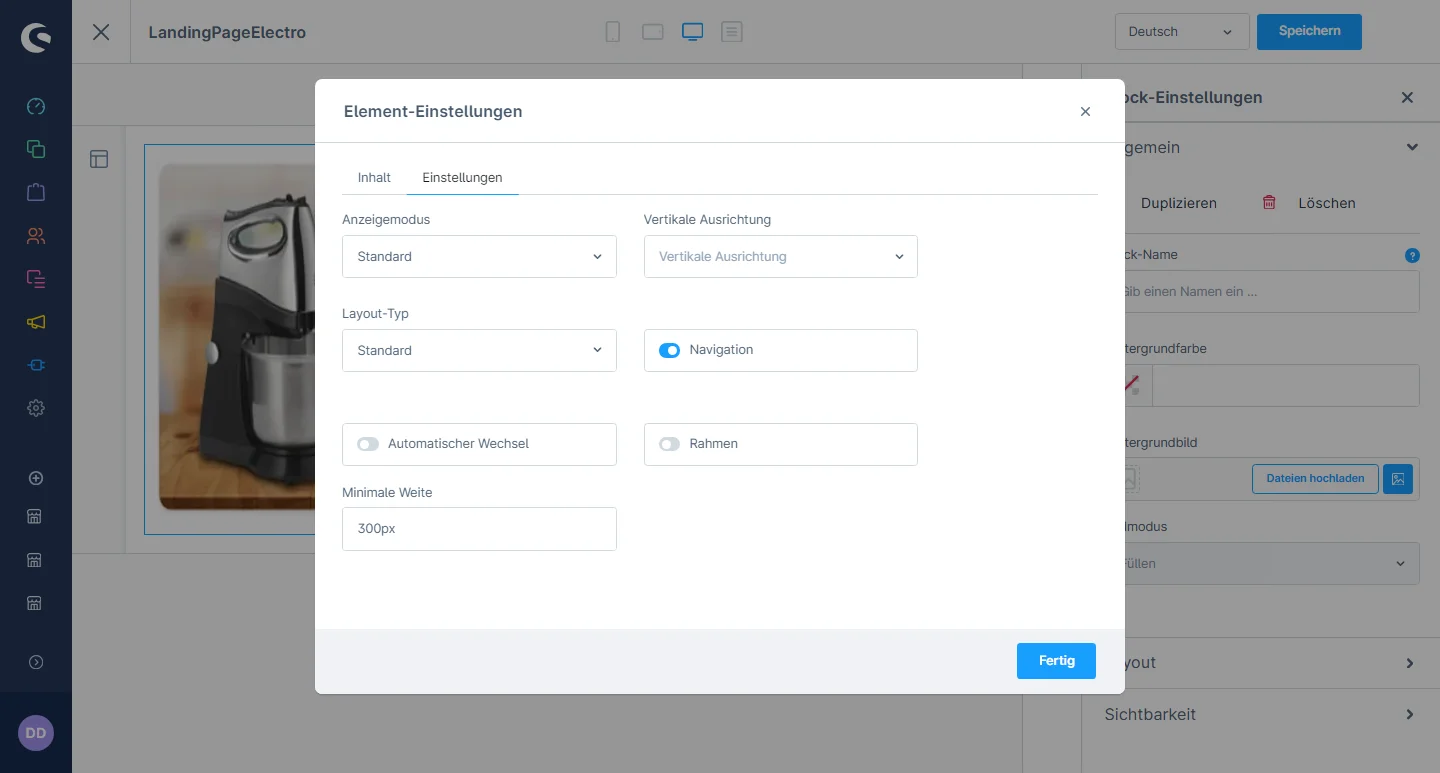Click the Minimale Weite input field

pyautogui.click(x=479, y=529)
